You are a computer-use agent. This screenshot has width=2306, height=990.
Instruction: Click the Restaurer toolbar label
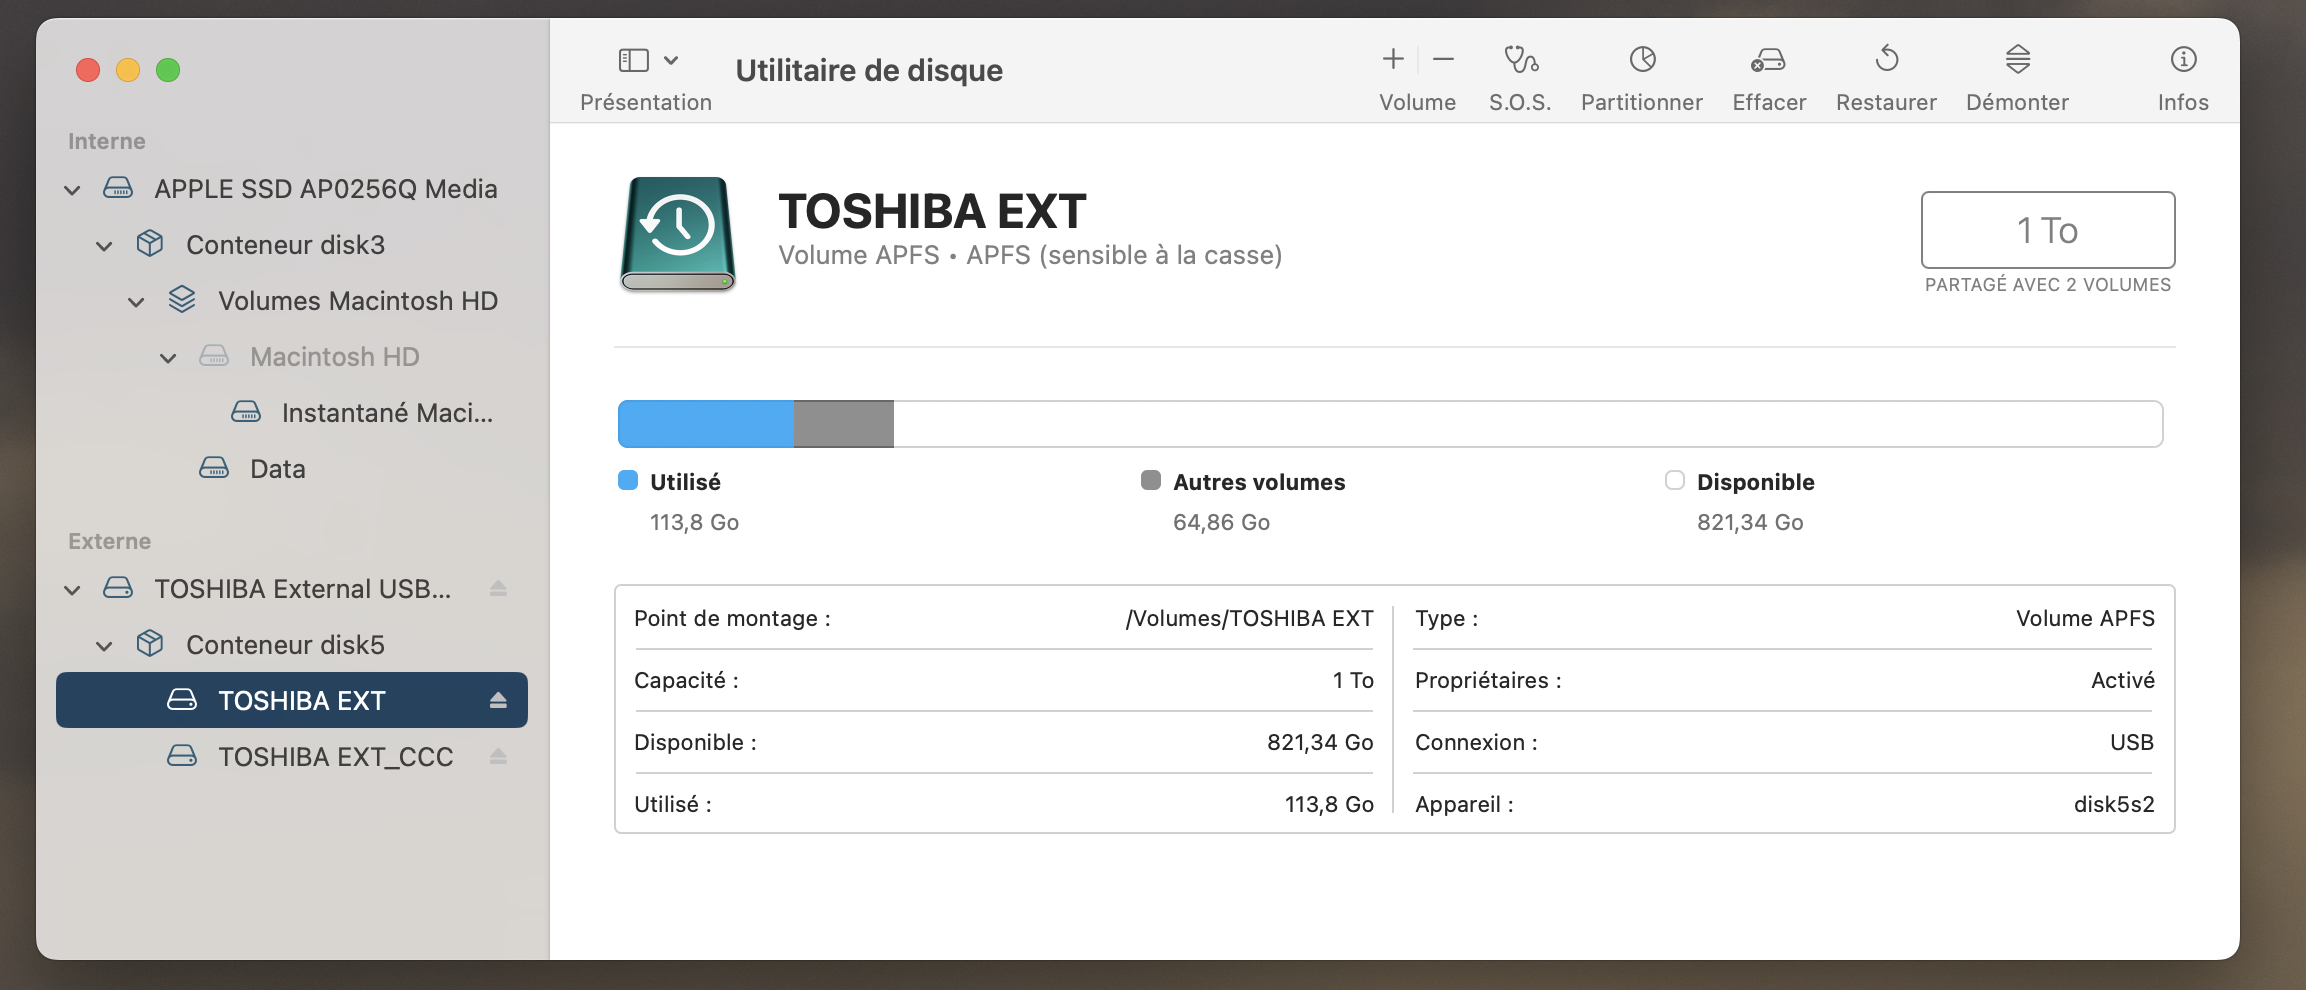[x=1886, y=102]
